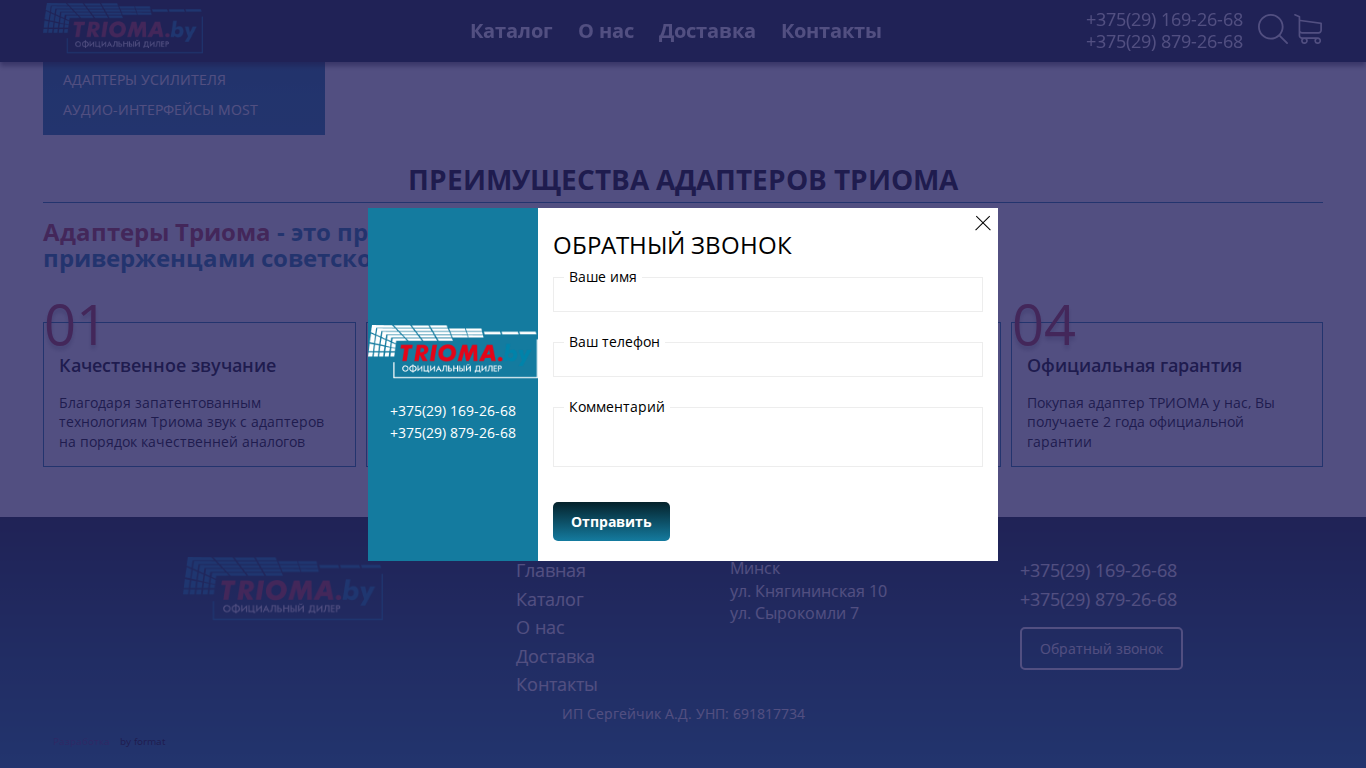Image resolution: width=1366 pixels, height=768 pixels.
Task: Open 'Каталог' in the top navigation
Action: pyautogui.click(x=511, y=31)
